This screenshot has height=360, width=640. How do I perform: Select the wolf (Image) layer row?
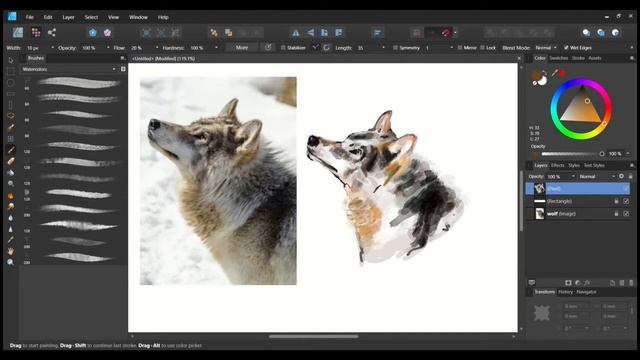[578, 213]
